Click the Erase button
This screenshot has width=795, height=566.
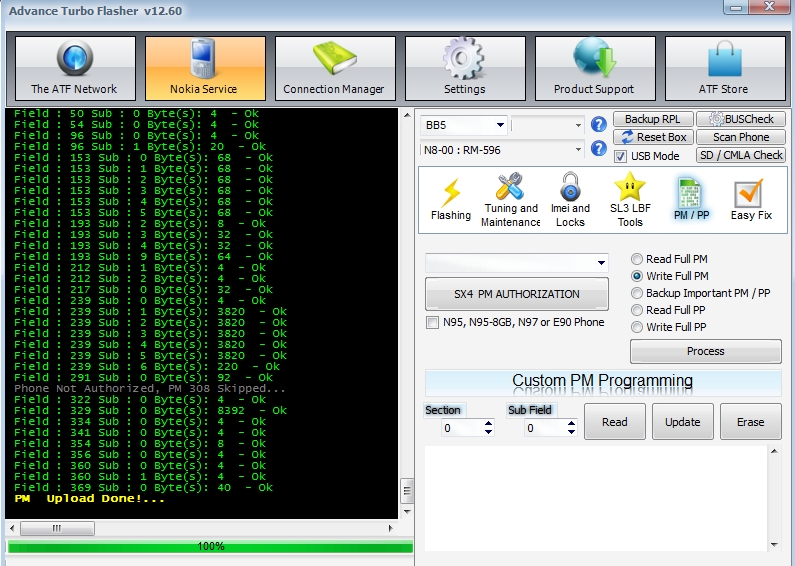pyautogui.click(x=750, y=421)
